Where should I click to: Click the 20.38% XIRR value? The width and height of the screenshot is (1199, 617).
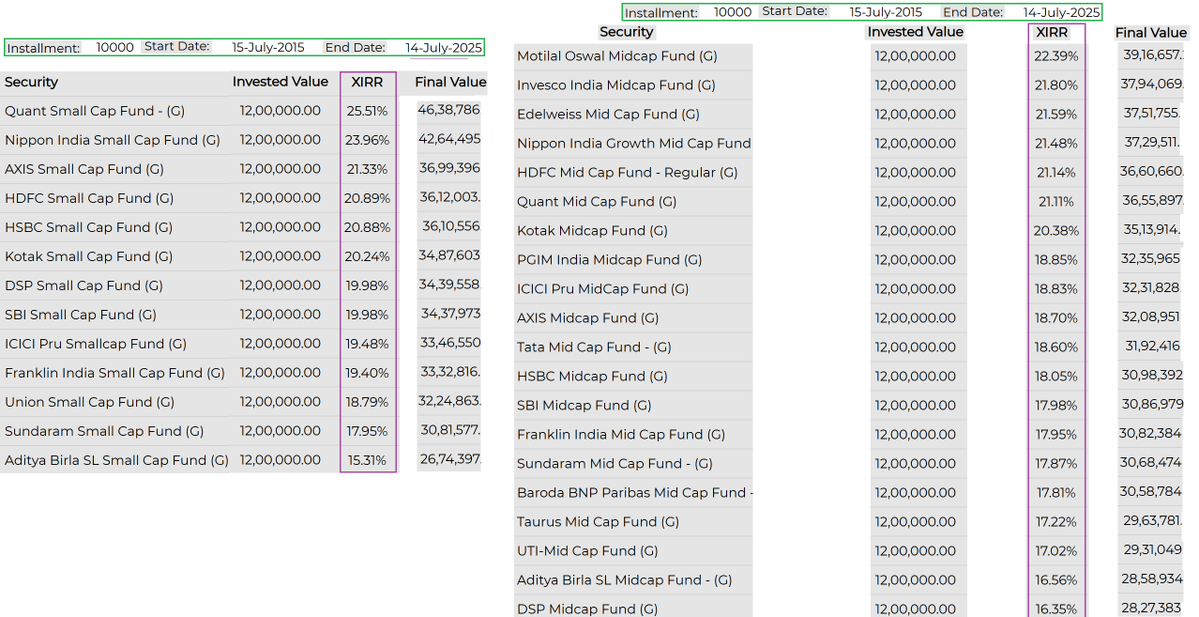click(x=1056, y=230)
